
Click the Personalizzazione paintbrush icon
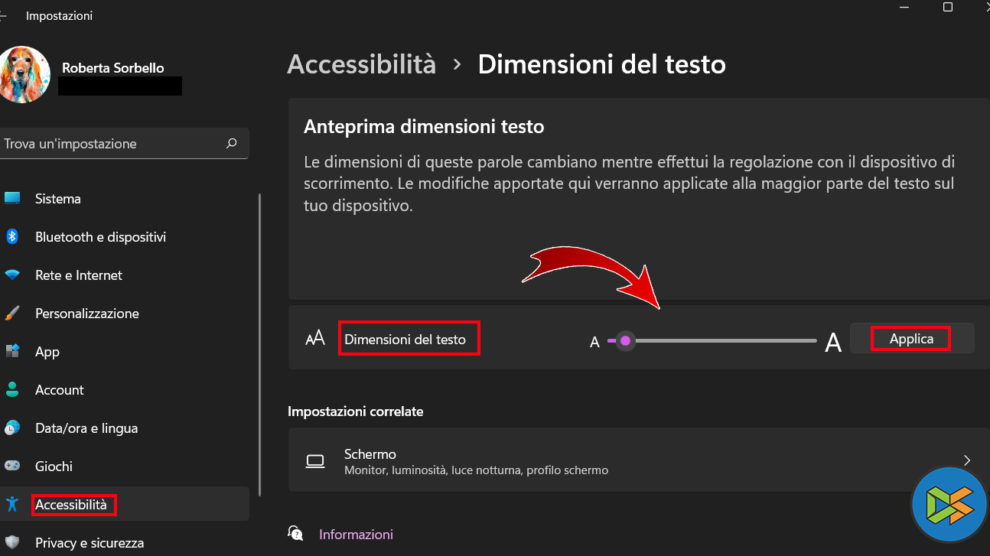tap(12, 313)
